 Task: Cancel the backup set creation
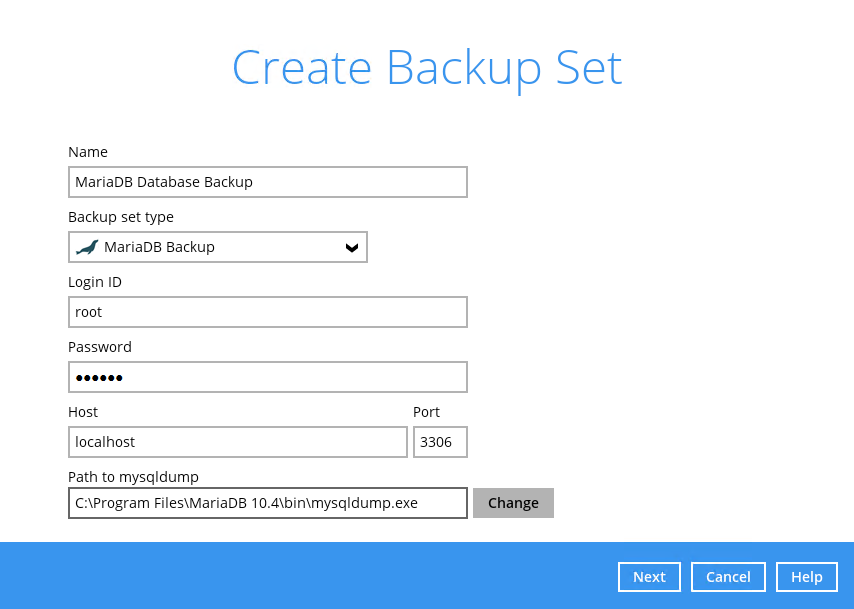tap(728, 577)
